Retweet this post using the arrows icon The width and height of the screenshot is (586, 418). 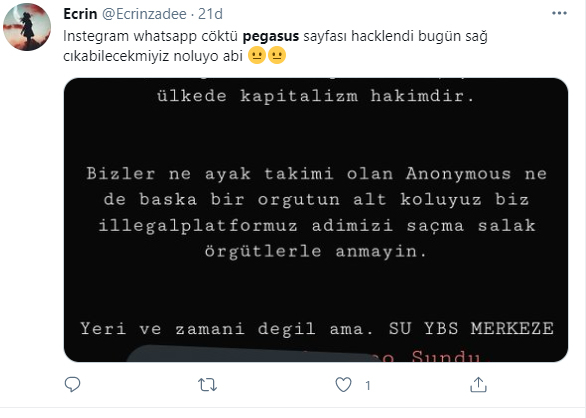[207, 384]
